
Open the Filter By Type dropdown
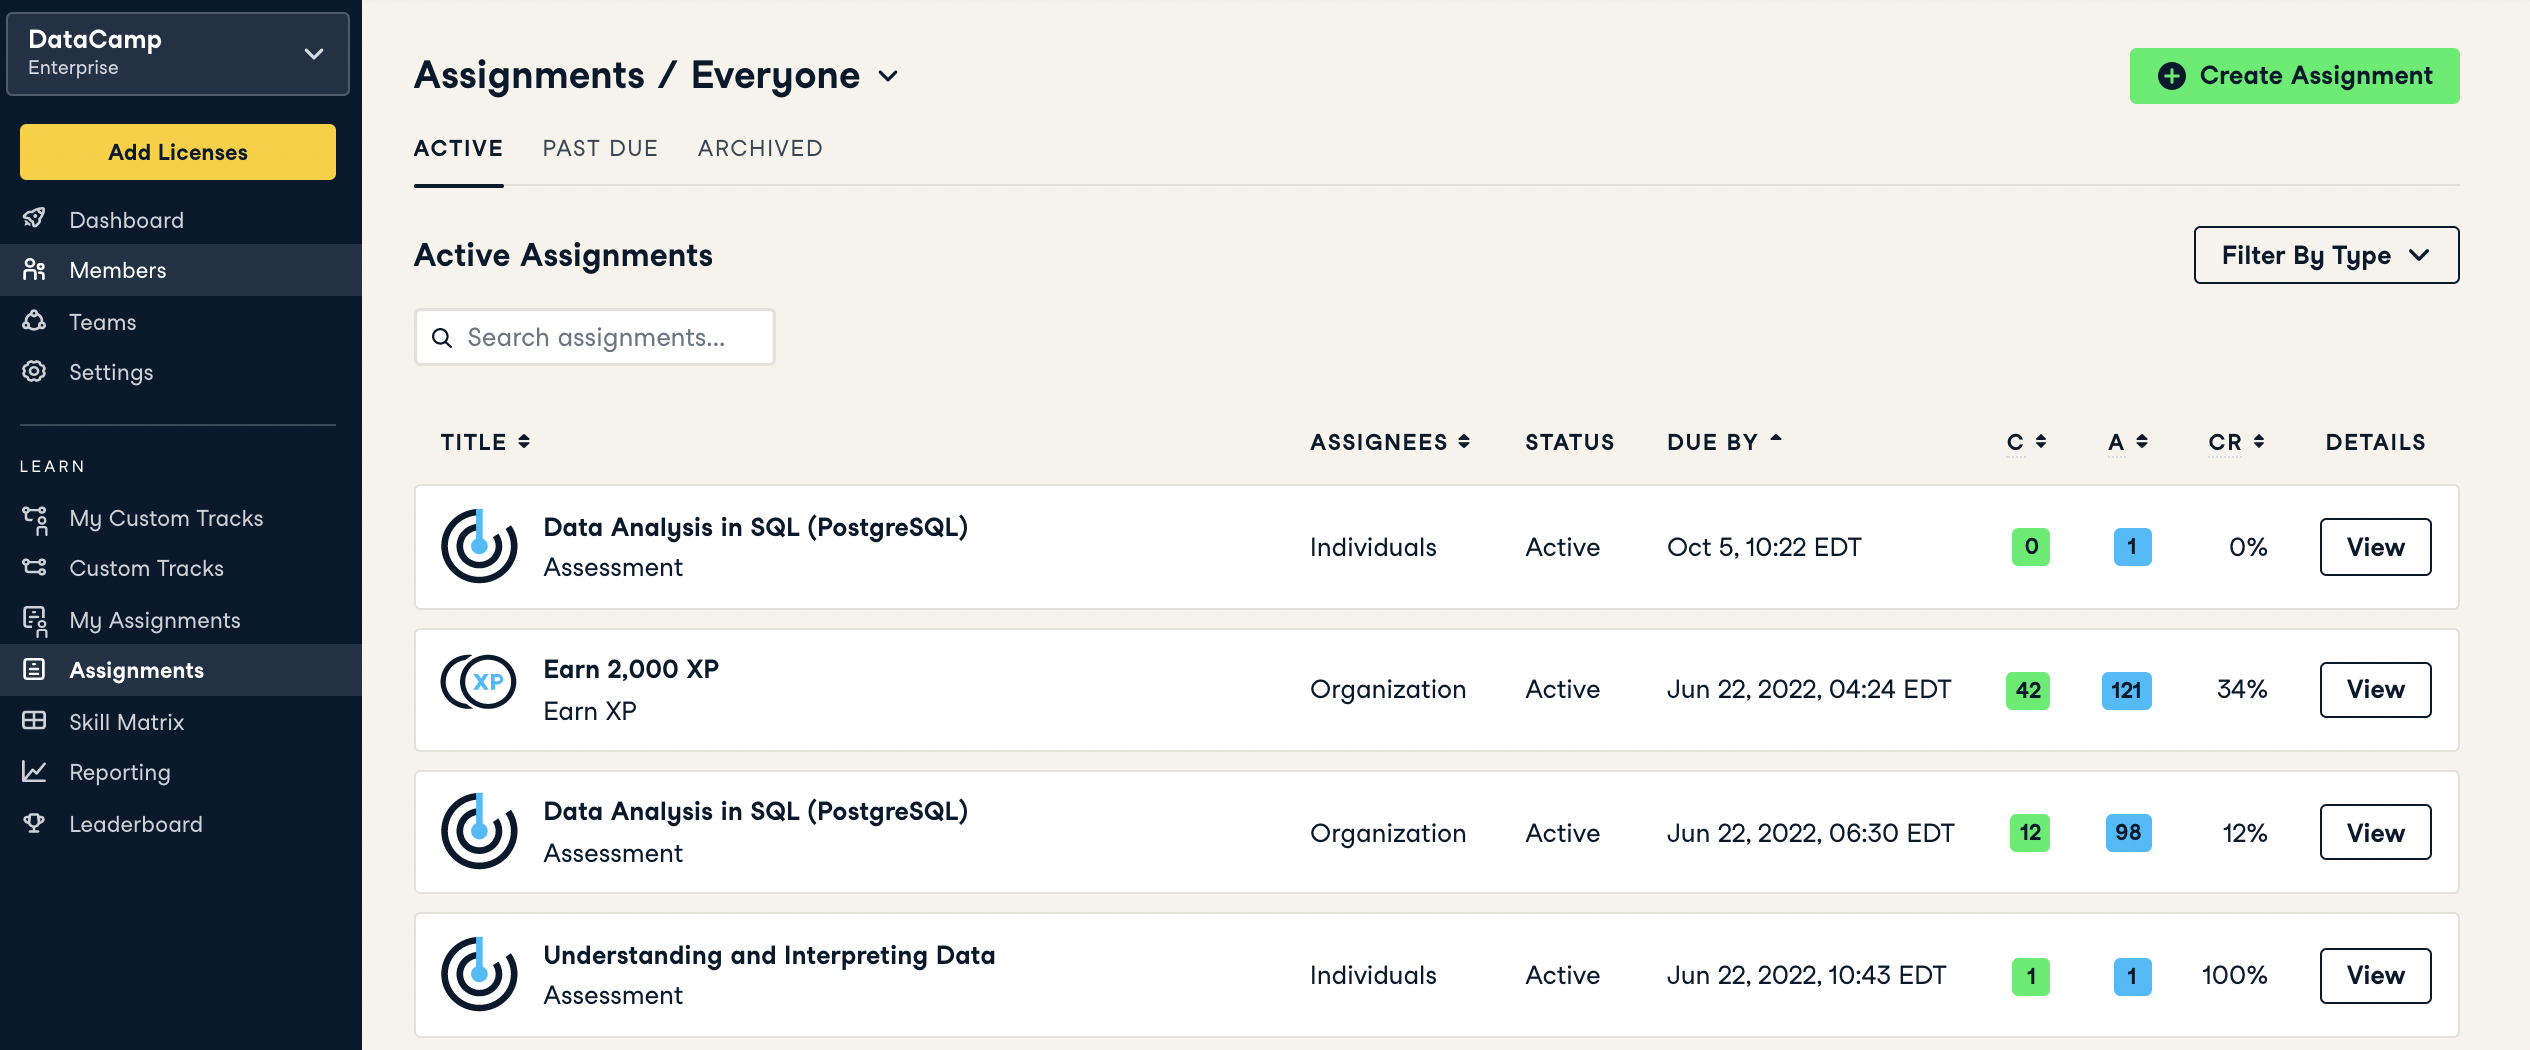pyautogui.click(x=2325, y=255)
